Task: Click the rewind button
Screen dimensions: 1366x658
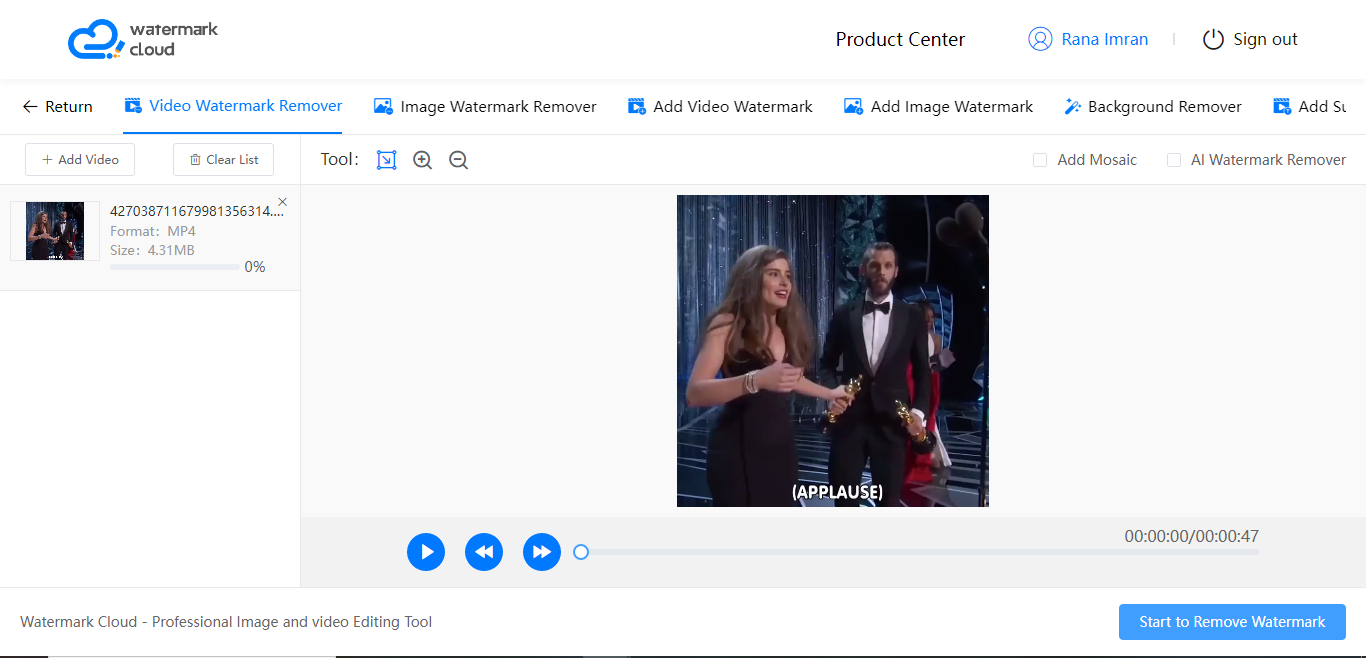Action: tap(484, 552)
